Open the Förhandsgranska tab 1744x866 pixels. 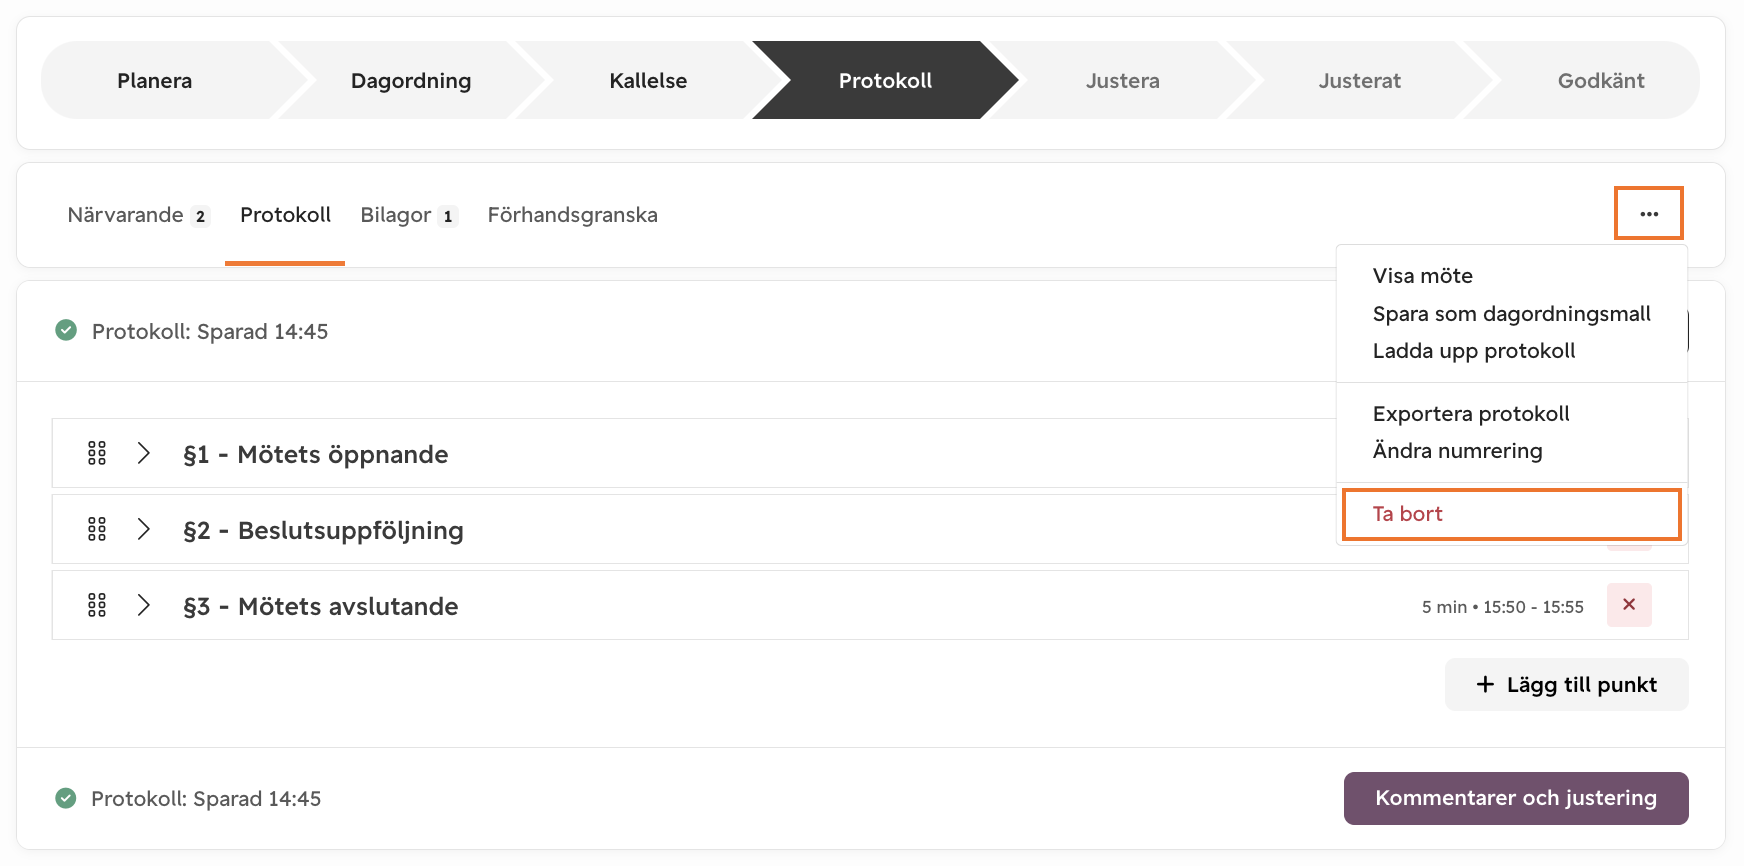pyautogui.click(x=572, y=215)
